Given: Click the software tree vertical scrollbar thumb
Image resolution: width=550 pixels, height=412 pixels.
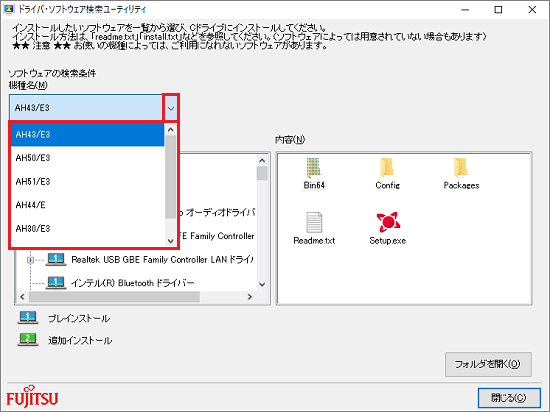Looking at the screenshot, I should tap(262, 173).
